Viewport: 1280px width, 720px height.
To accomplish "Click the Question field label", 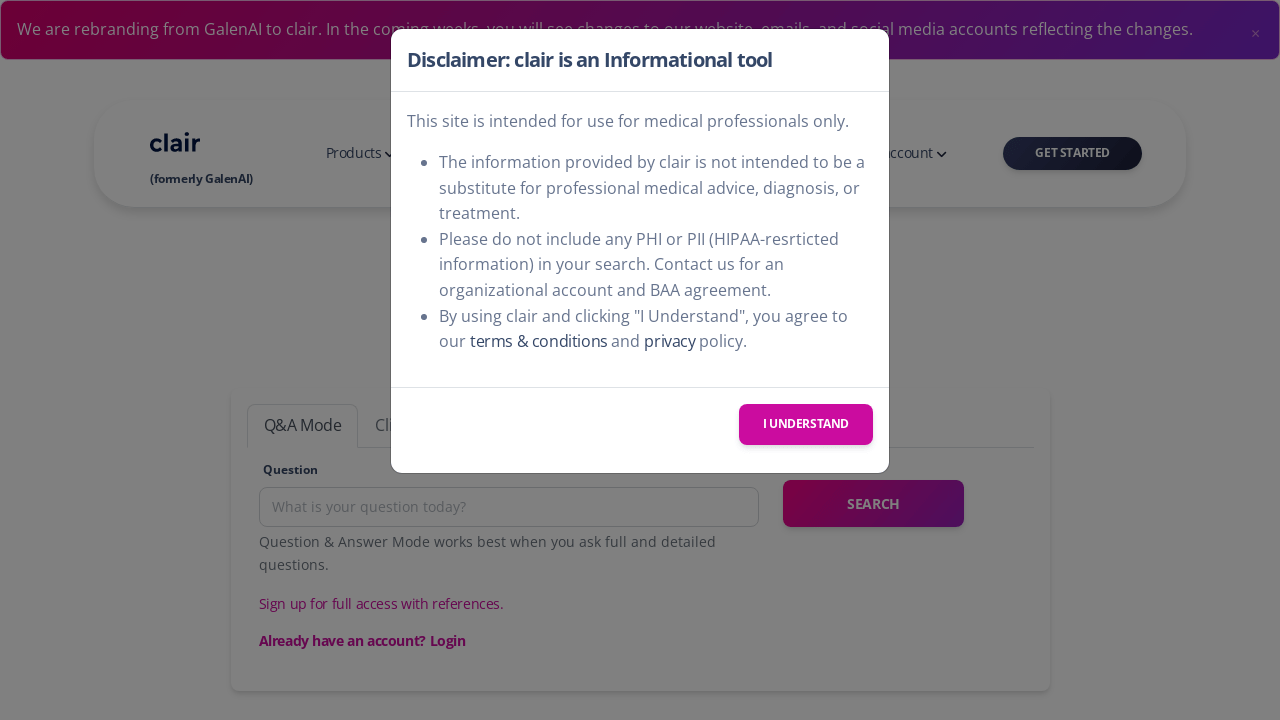I will click(290, 470).
